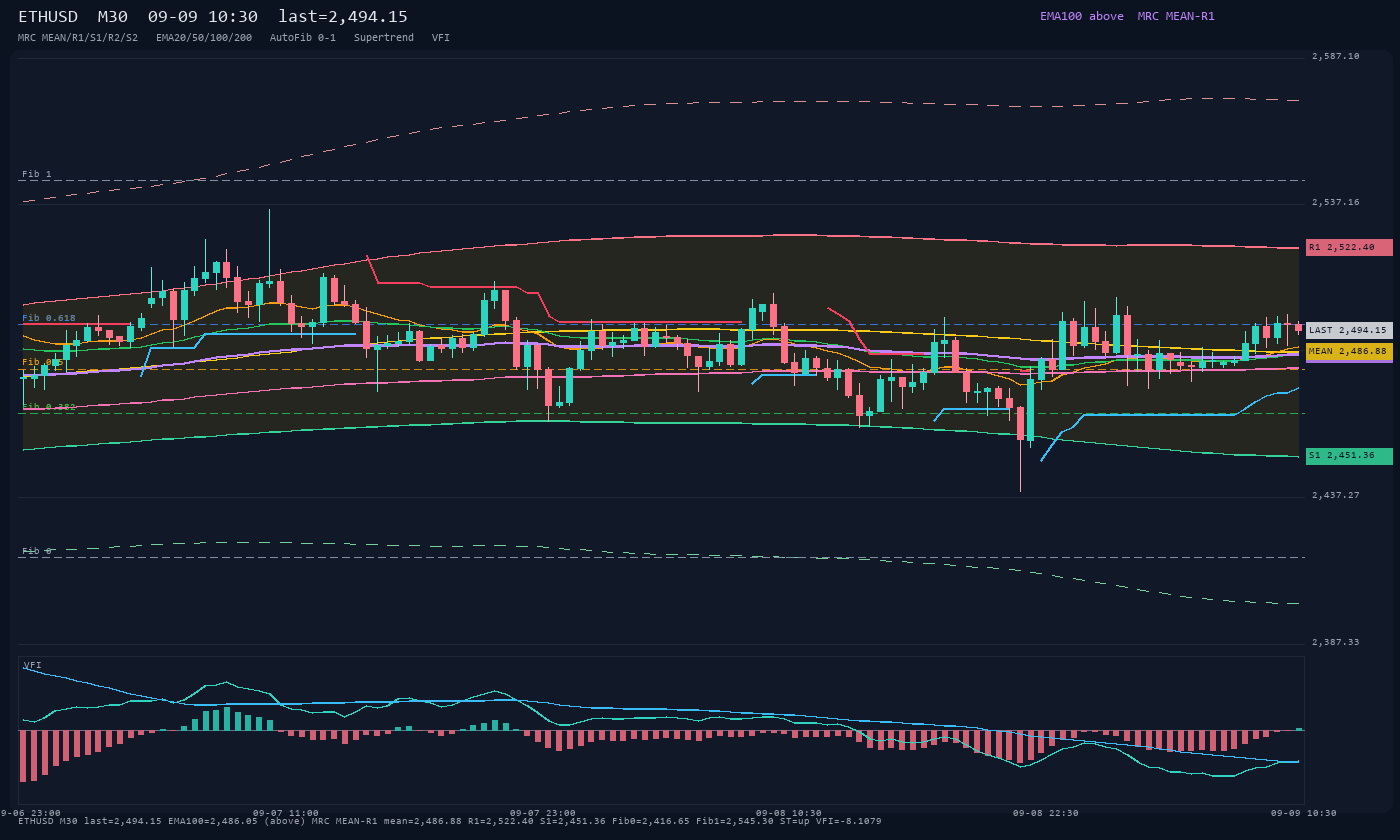Click the S1 2,451.36 price tag
This screenshot has width=1400, height=840.
click(x=1349, y=456)
